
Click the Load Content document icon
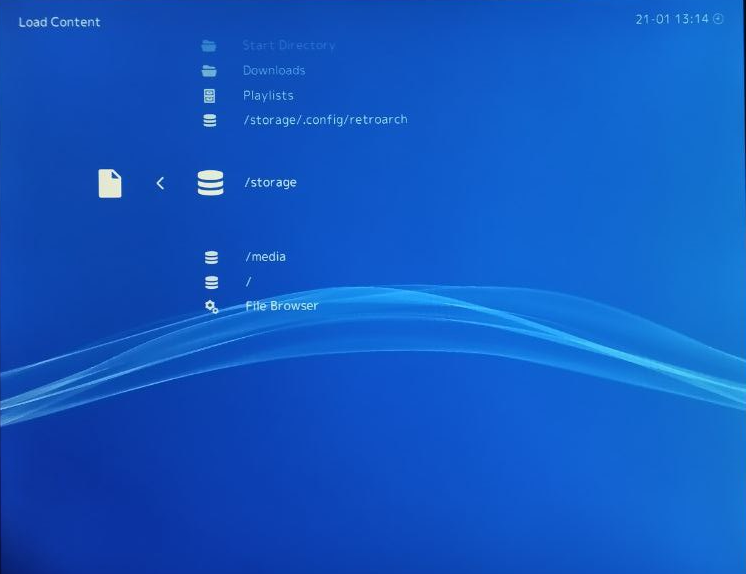[x=110, y=183]
